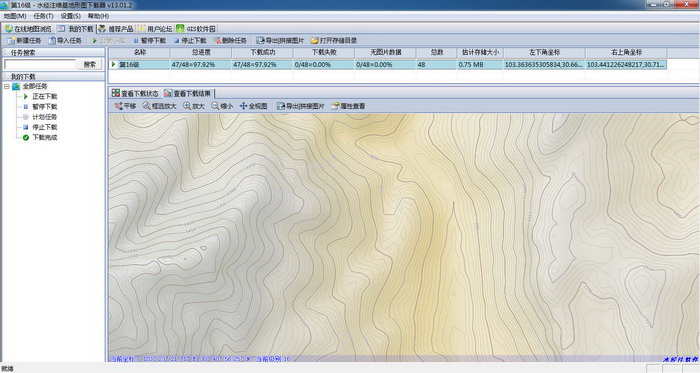
Task: Open the 设置(S) menu
Action: click(x=71, y=16)
